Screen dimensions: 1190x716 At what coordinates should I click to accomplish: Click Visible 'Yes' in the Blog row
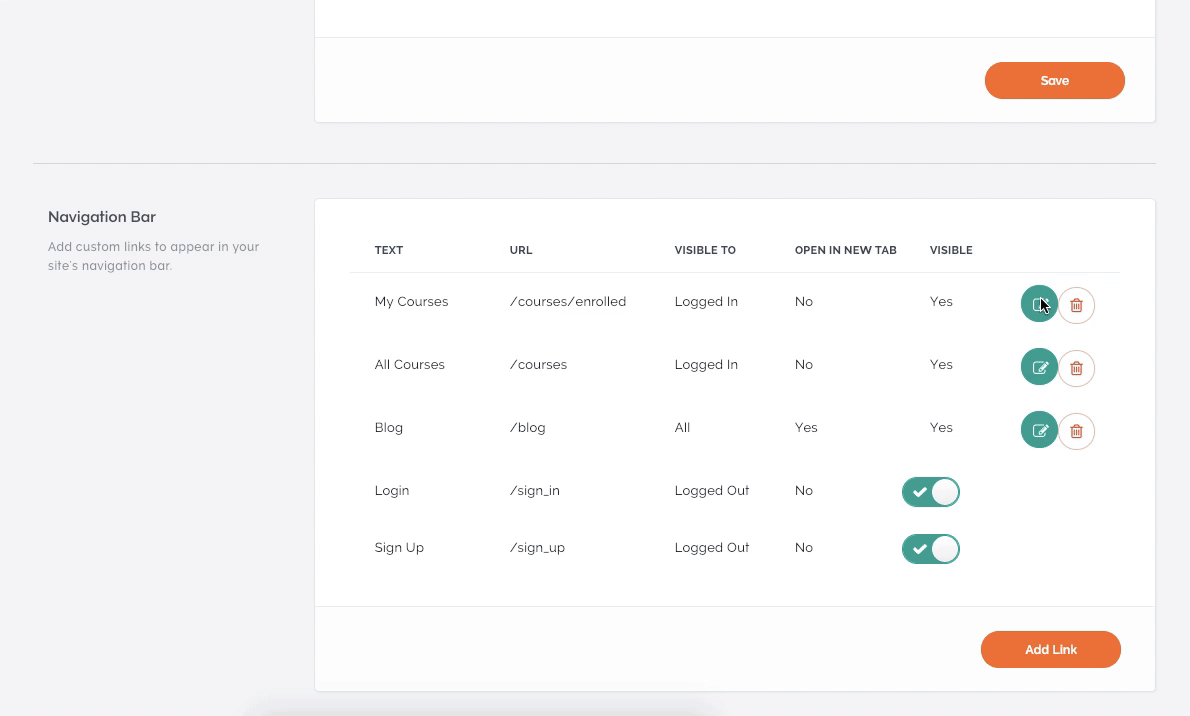pyautogui.click(x=941, y=427)
